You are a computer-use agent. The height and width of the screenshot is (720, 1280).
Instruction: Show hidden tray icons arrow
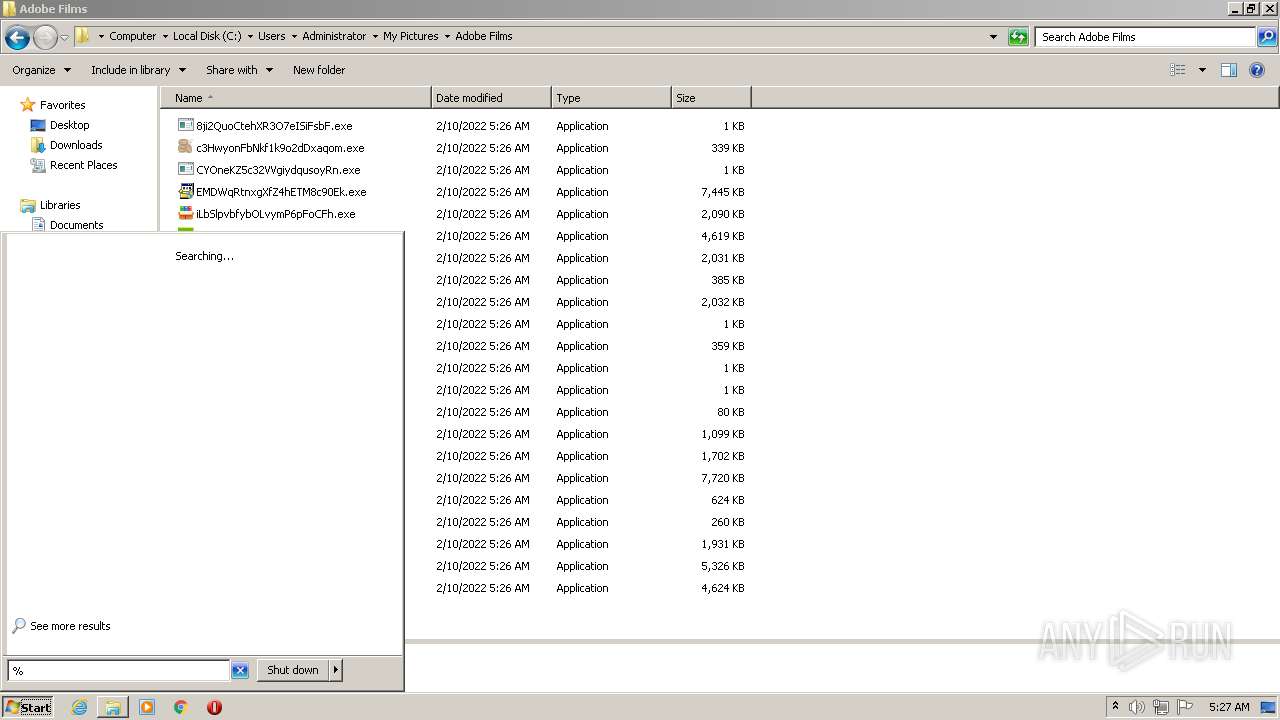(x=1115, y=707)
